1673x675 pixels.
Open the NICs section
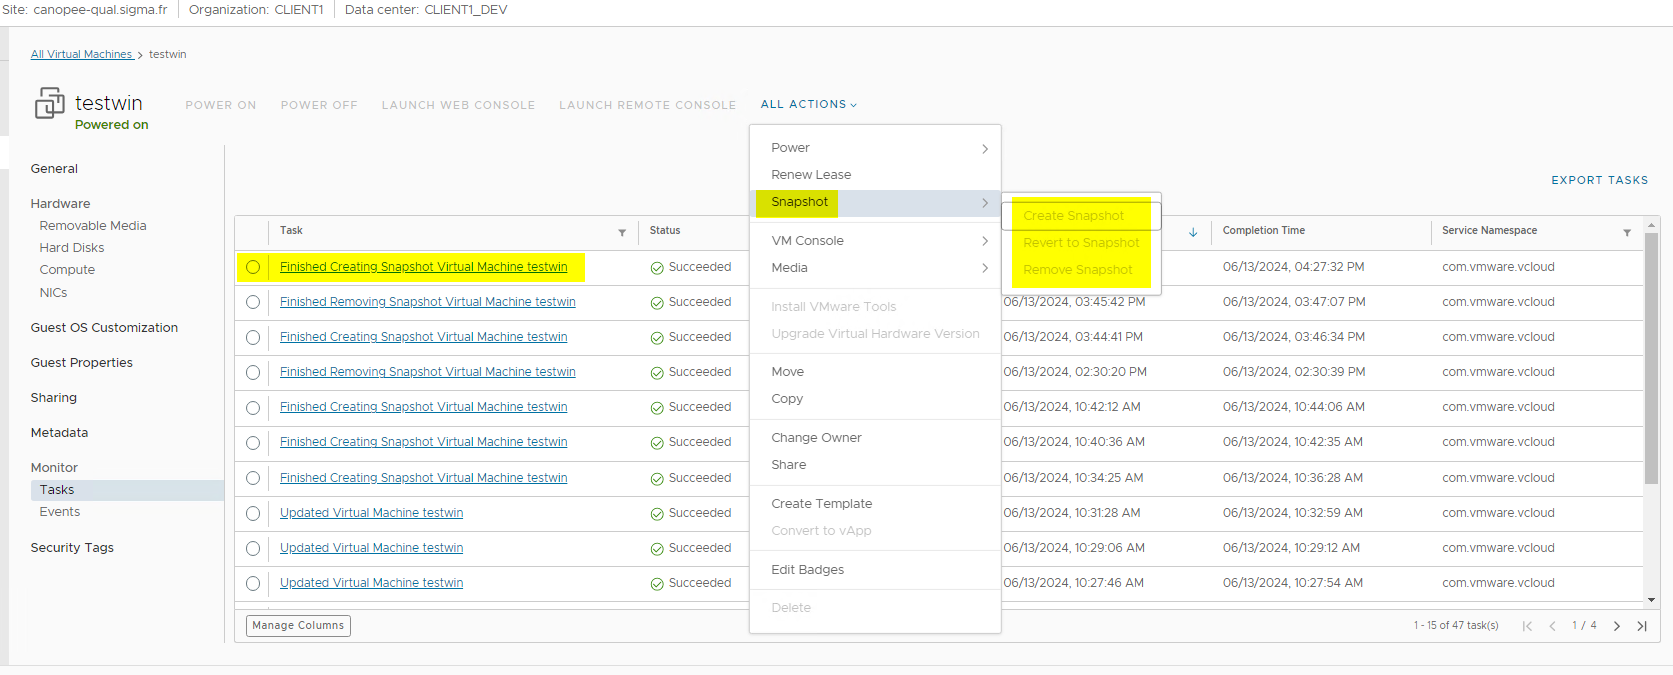tap(53, 293)
